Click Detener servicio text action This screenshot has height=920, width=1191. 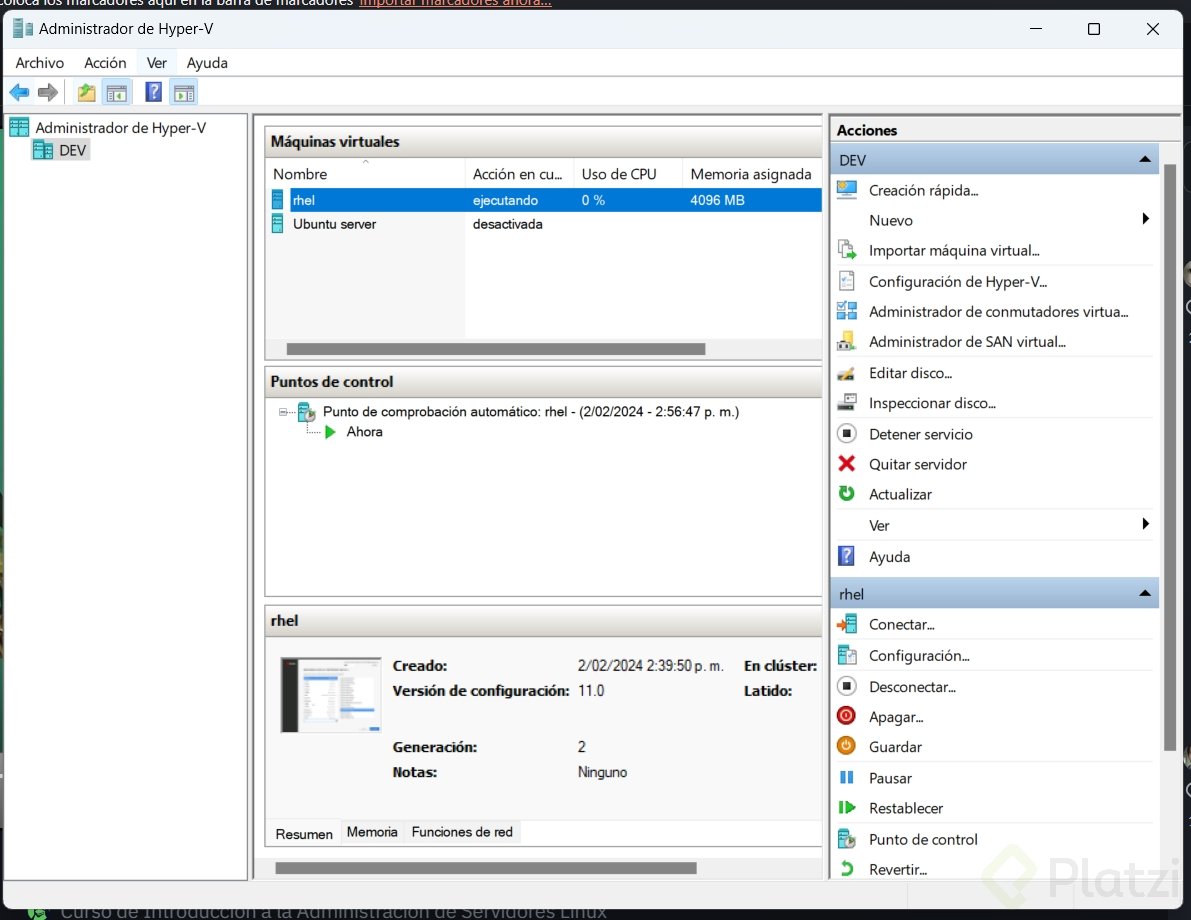pyautogui.click(x=921, y=434)
